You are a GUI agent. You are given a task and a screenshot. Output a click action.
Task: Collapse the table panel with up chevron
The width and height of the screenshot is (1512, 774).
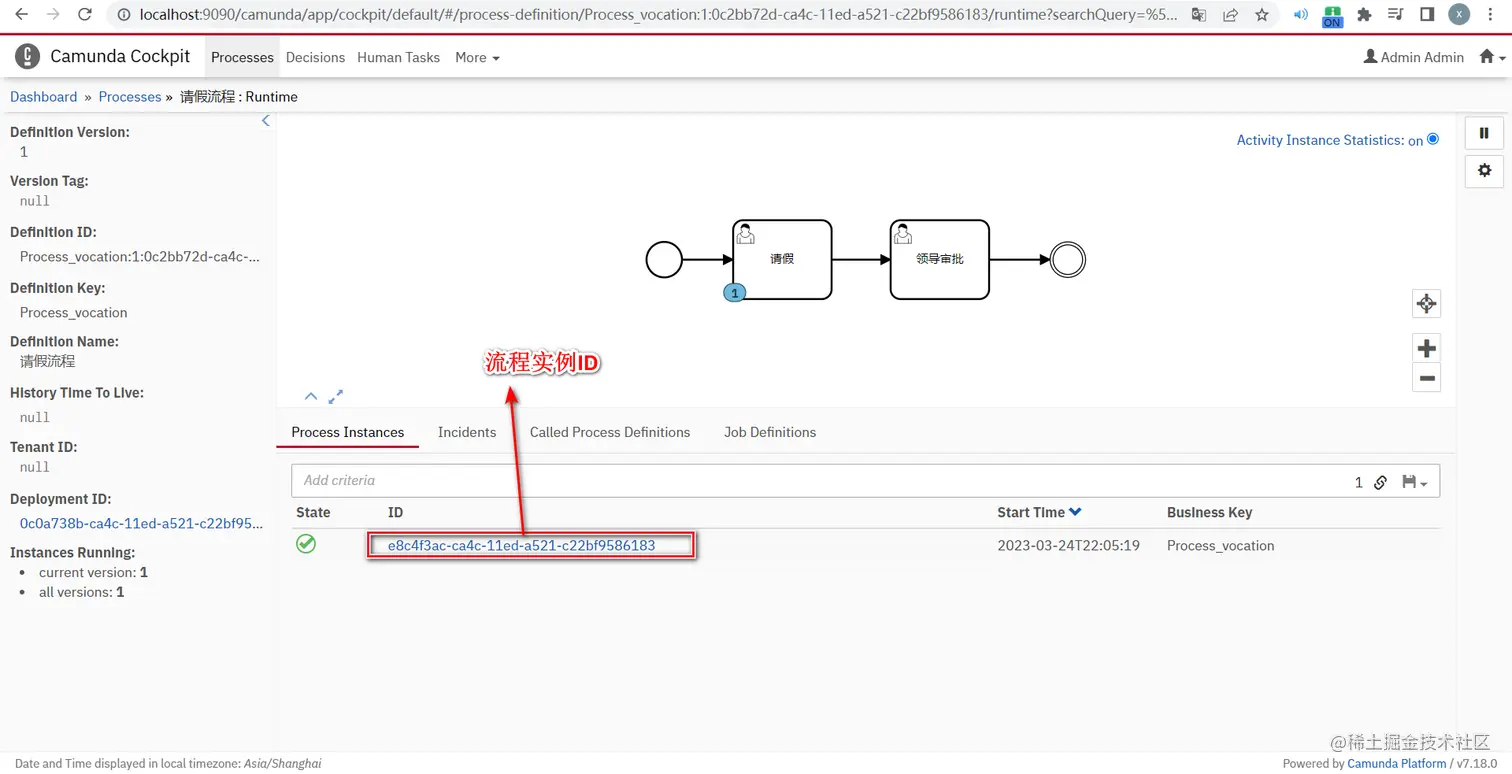pyautogui.click(x=311, y=397)
